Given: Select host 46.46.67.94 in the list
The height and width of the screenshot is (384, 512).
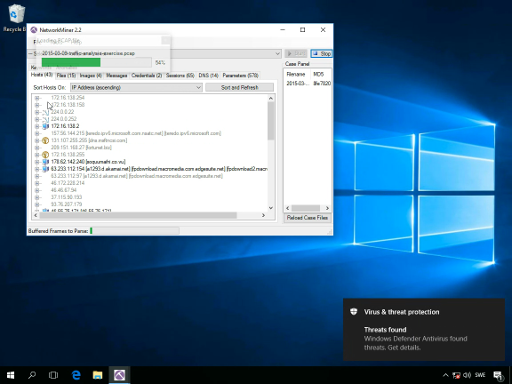Looking at the screenshot, I should (63, 190).
